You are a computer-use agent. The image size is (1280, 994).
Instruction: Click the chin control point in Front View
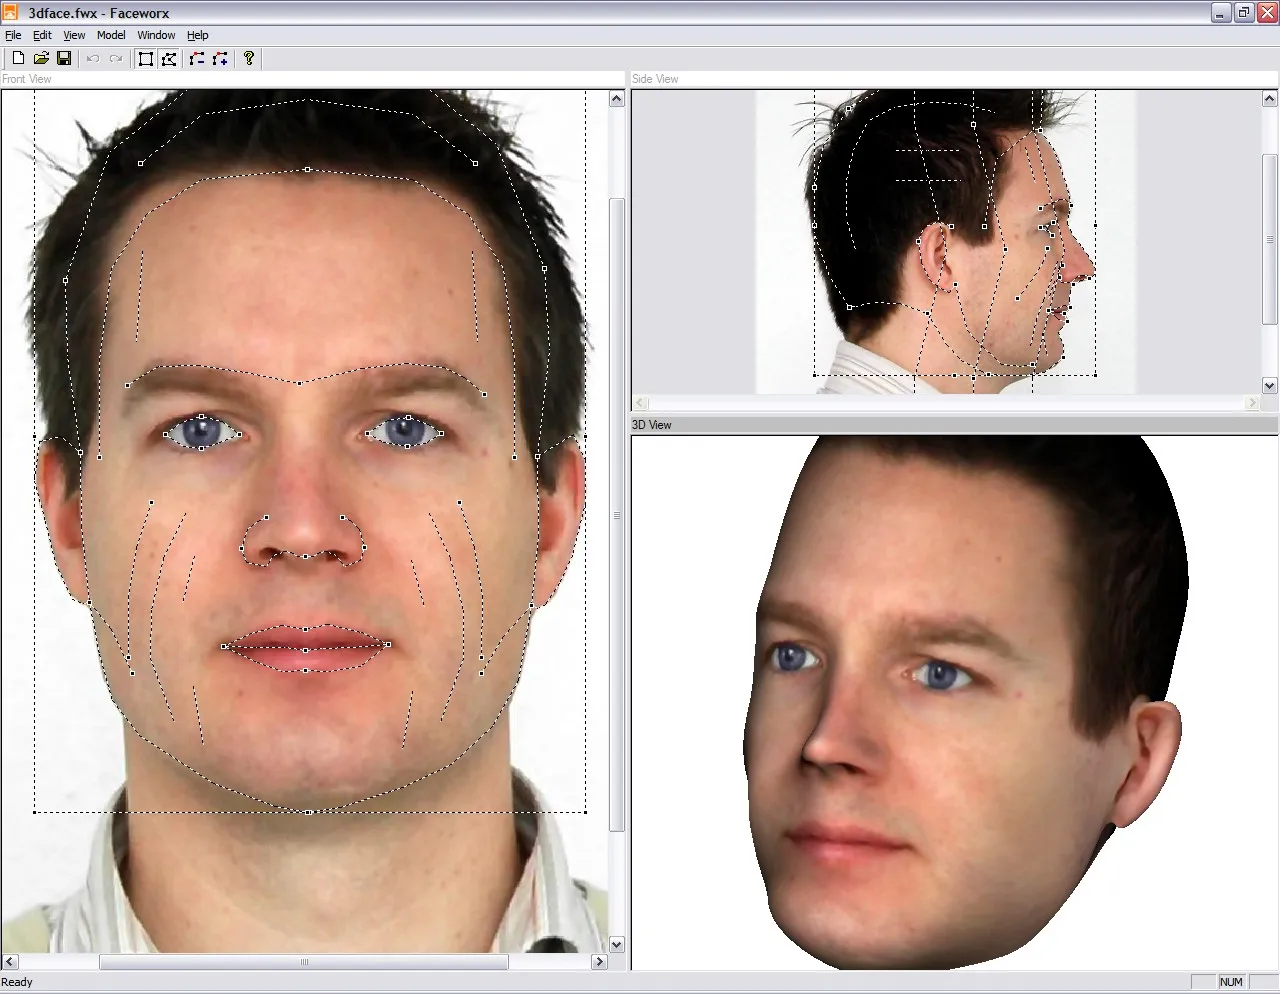click(308, 812)
